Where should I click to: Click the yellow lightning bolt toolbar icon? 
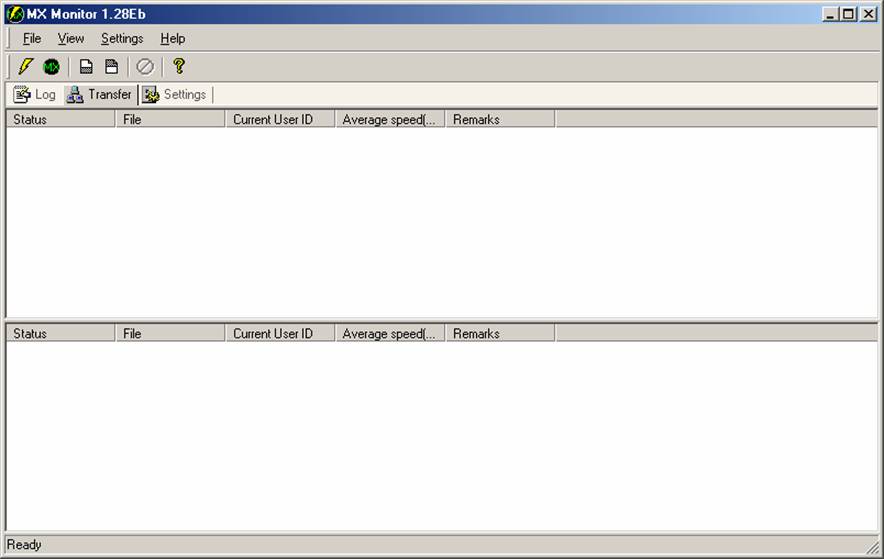(x=26, y=67)
